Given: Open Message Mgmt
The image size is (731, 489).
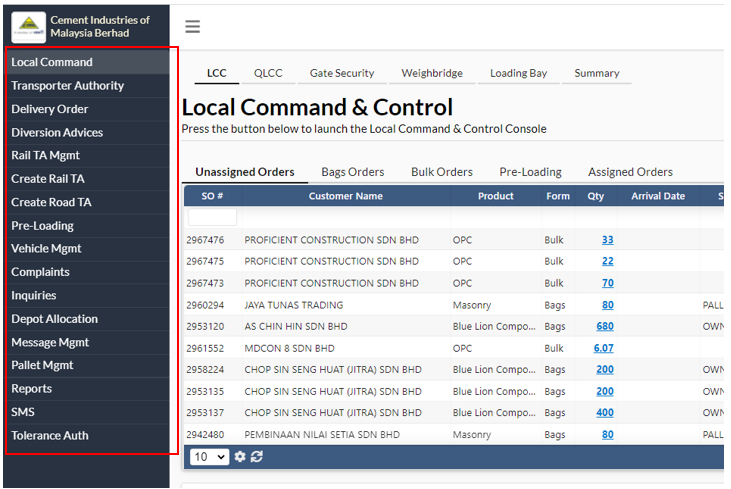Looking at the screenshot, I should (87, 342).
